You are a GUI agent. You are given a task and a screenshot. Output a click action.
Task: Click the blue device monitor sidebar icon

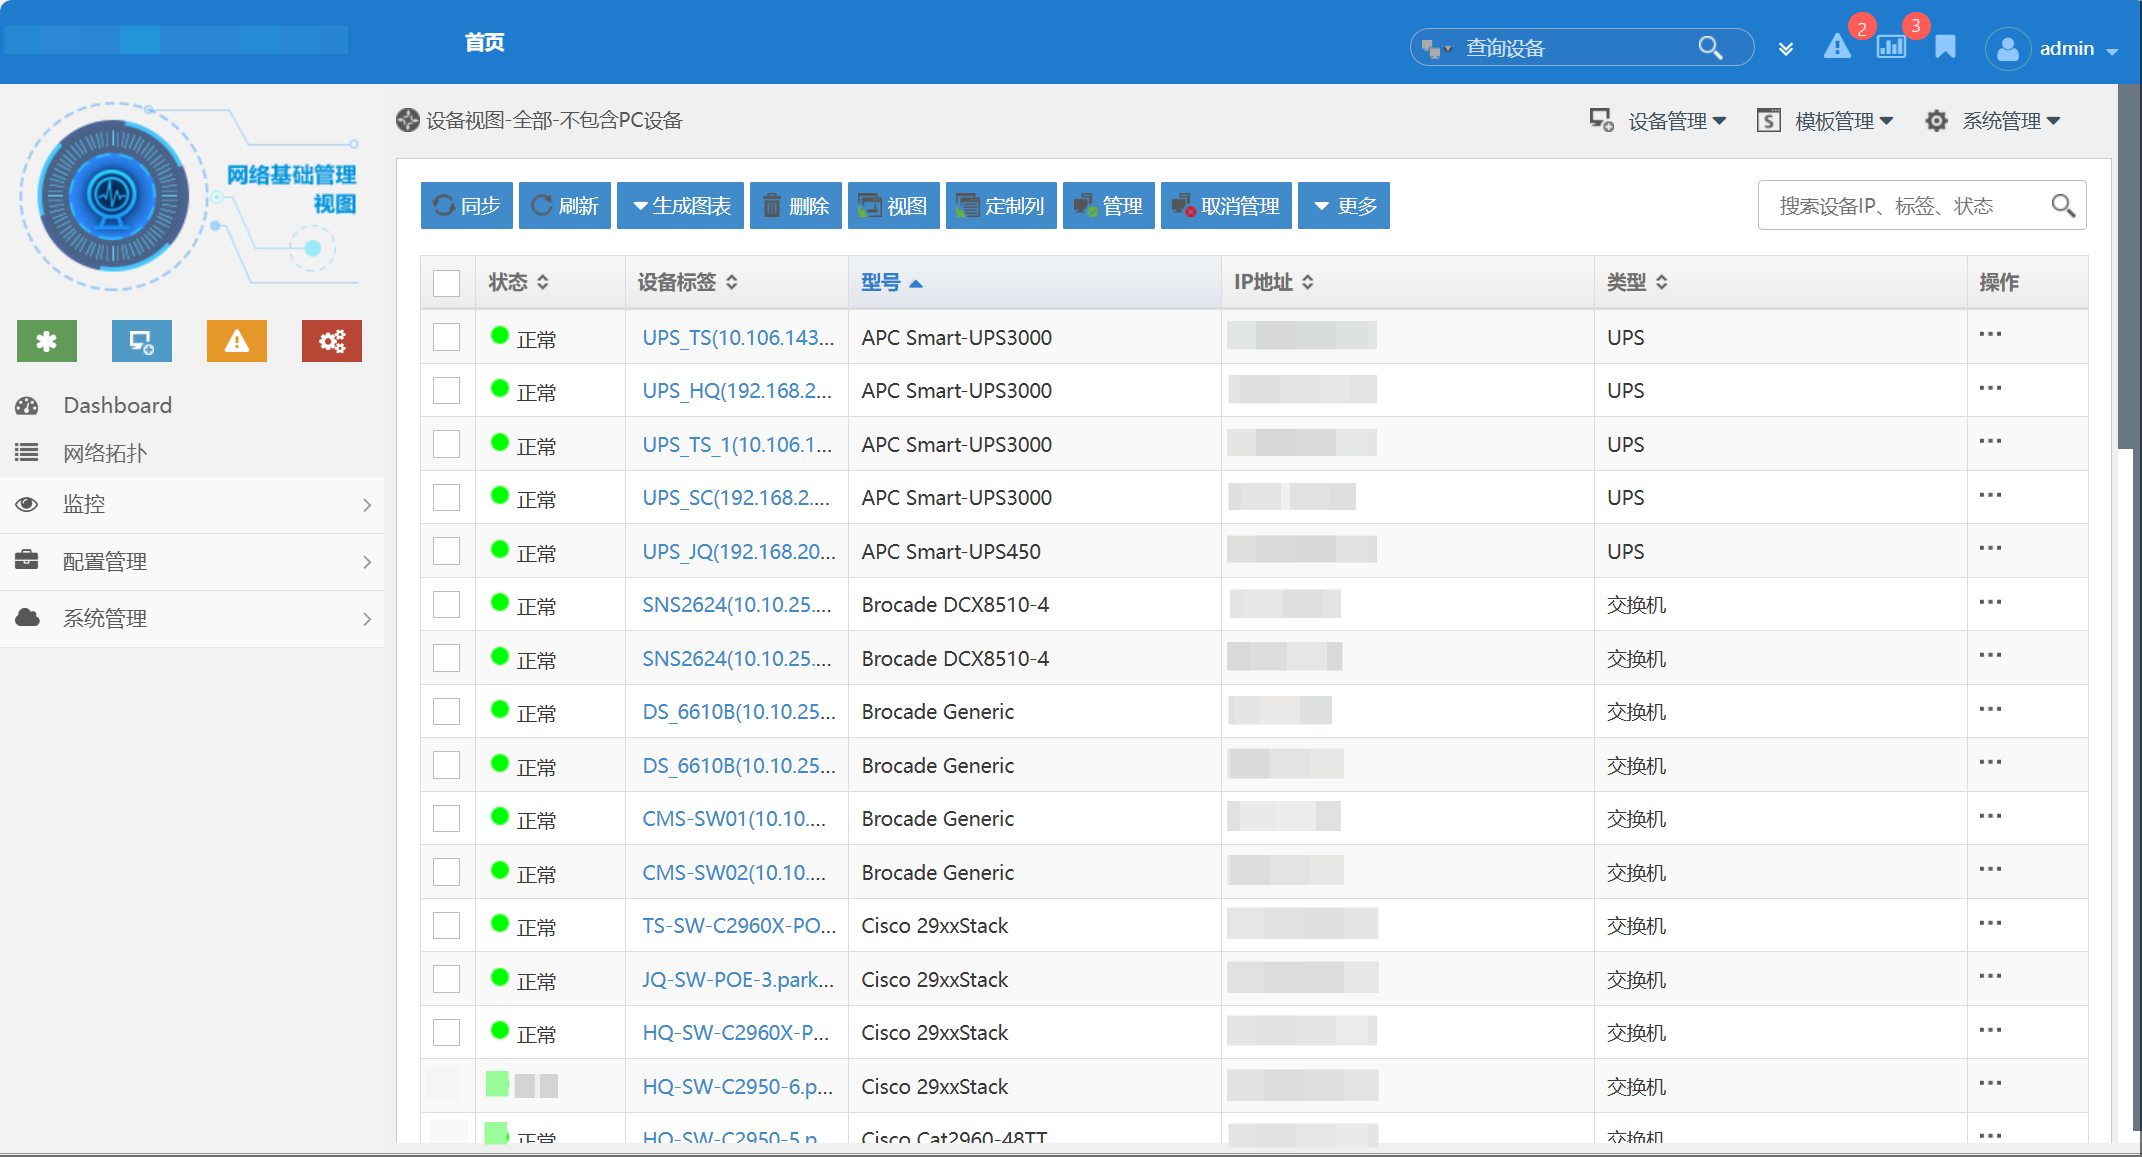[x=142, y=341]
